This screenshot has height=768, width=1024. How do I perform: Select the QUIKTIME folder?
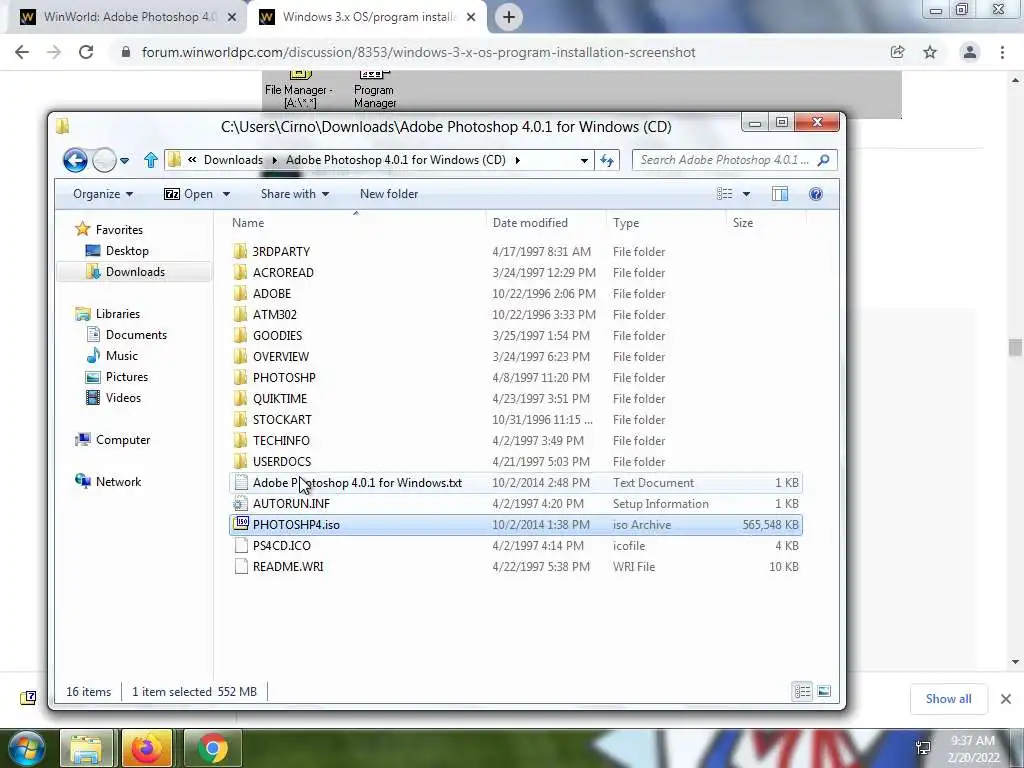pyautogui.click(x=280, y=398)
